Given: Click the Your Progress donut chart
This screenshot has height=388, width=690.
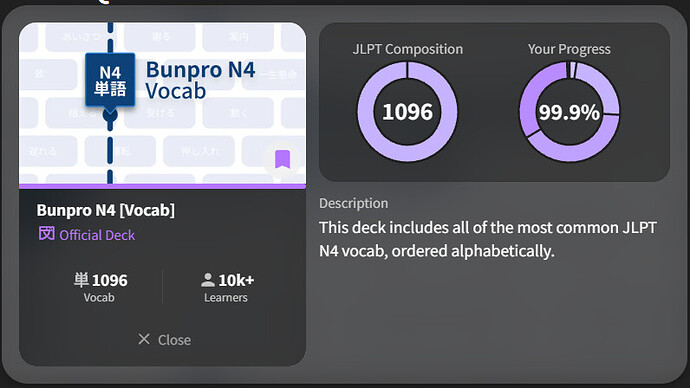Looking at the screenshot, I should point(569,112).
